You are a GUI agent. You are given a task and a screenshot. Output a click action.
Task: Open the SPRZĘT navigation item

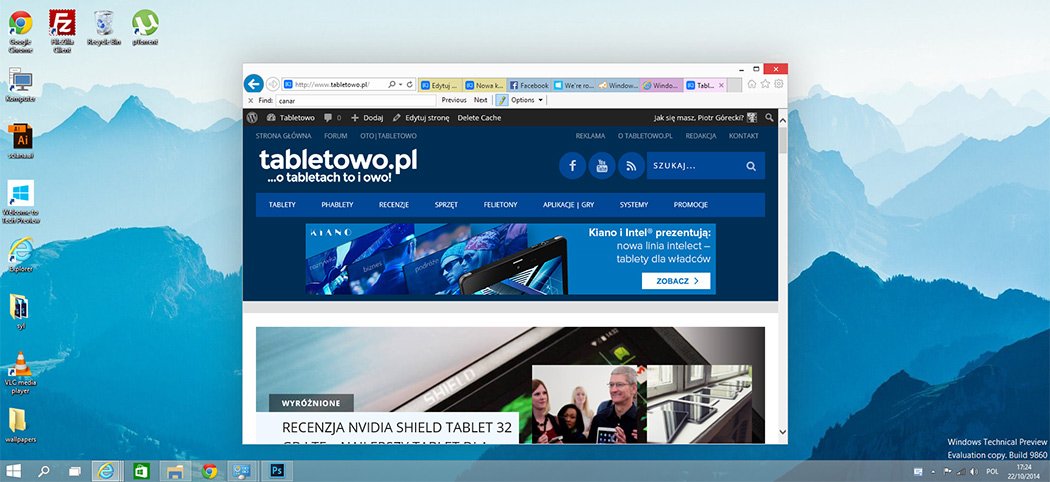[x=446, y=205]
